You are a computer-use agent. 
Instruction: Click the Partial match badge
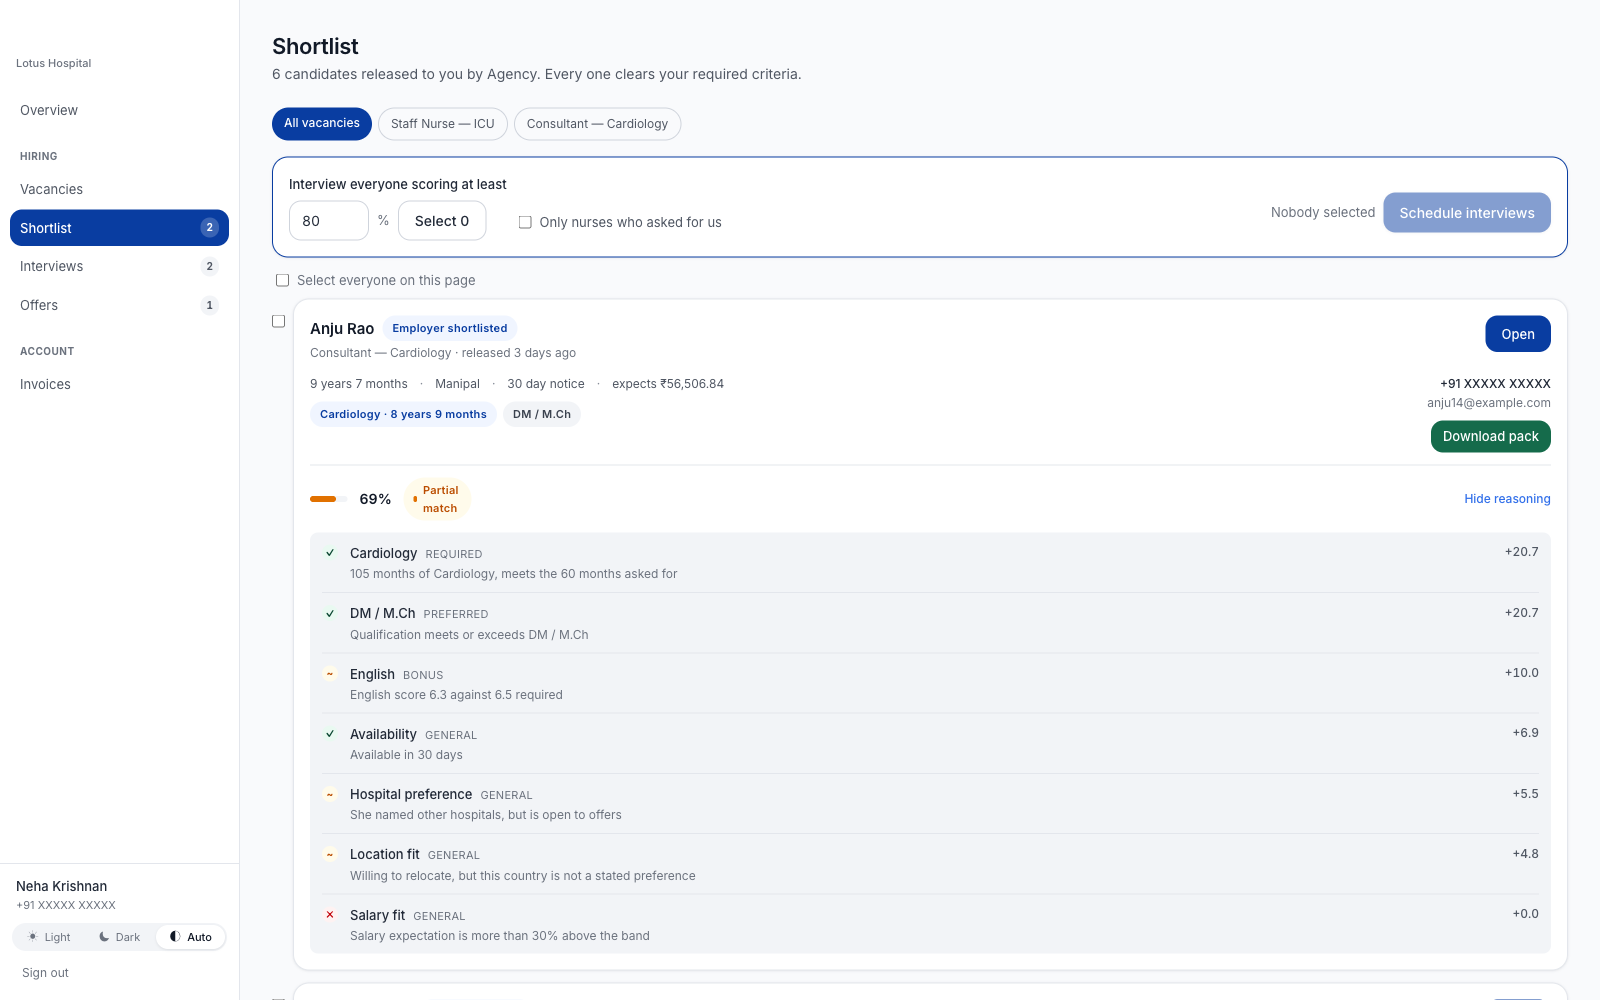pyautogui.click(x=437, y=499)
